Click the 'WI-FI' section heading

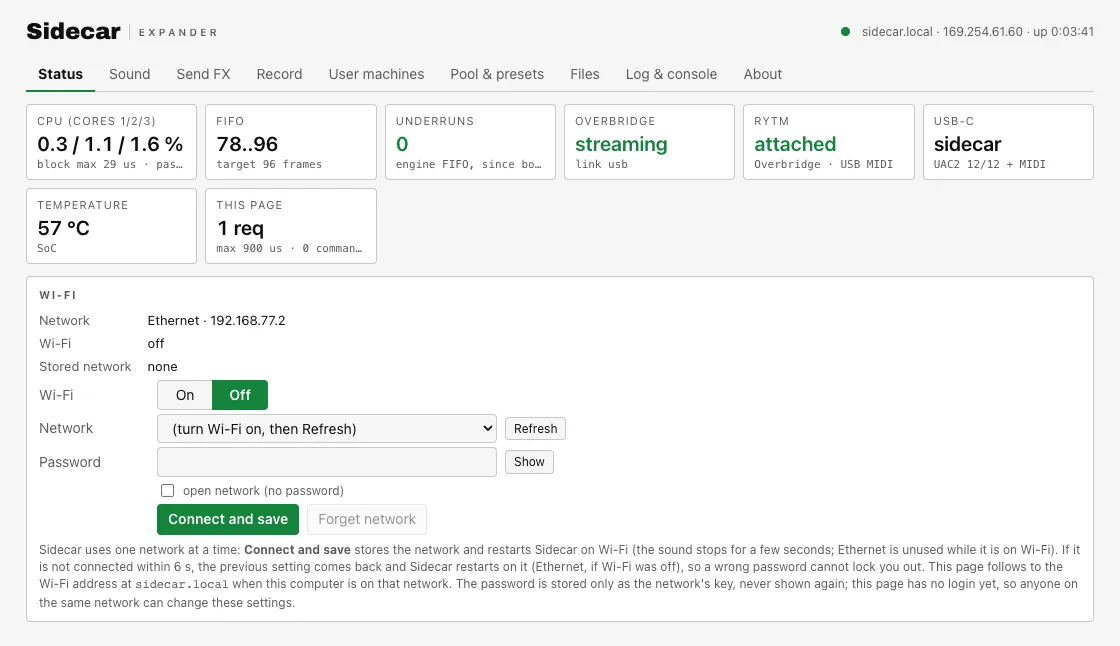click(x=58, y=295)
